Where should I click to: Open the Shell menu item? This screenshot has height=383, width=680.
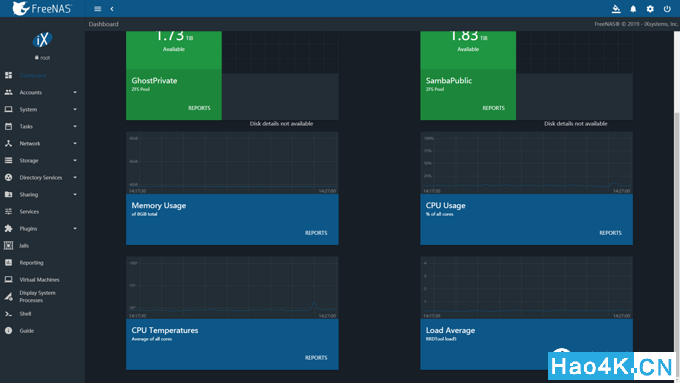pos(25,314)
